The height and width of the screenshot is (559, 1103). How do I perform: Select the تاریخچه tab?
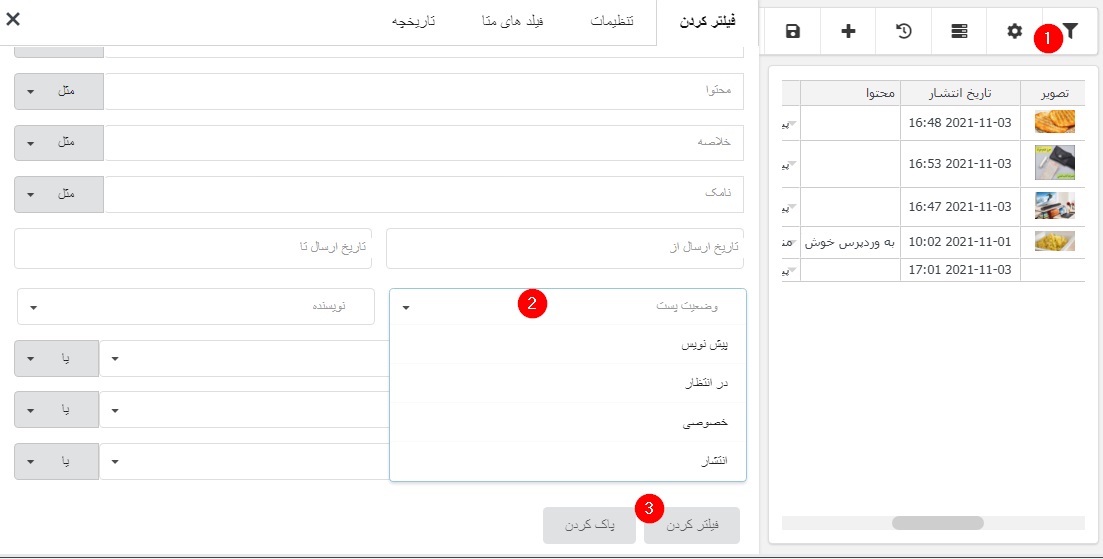point(413,21)
